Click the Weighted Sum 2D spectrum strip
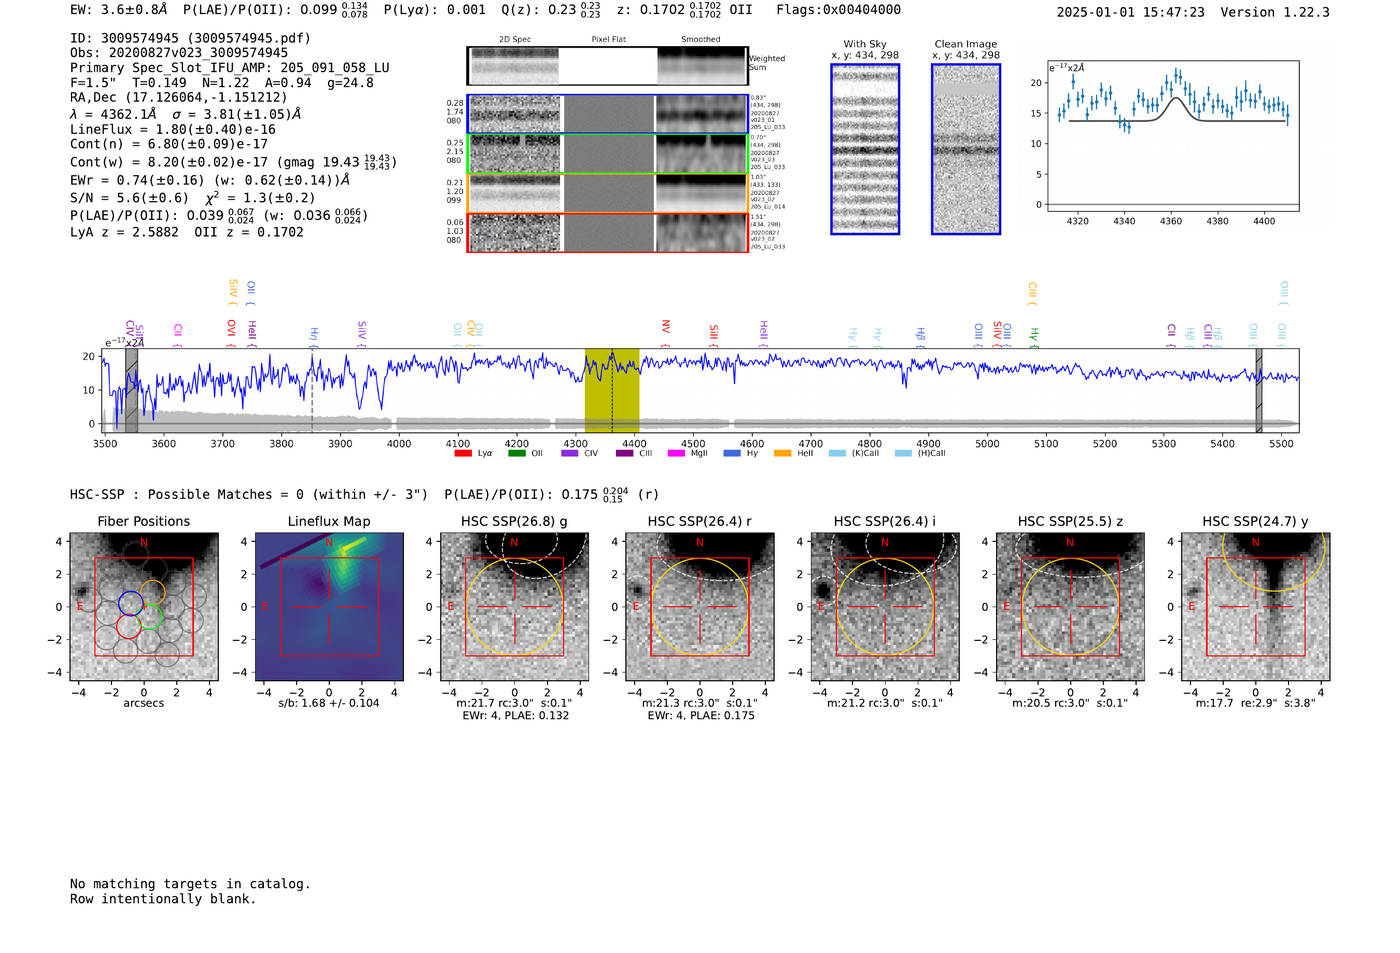Screen dimensions: 1400x953 coord(607,66)
